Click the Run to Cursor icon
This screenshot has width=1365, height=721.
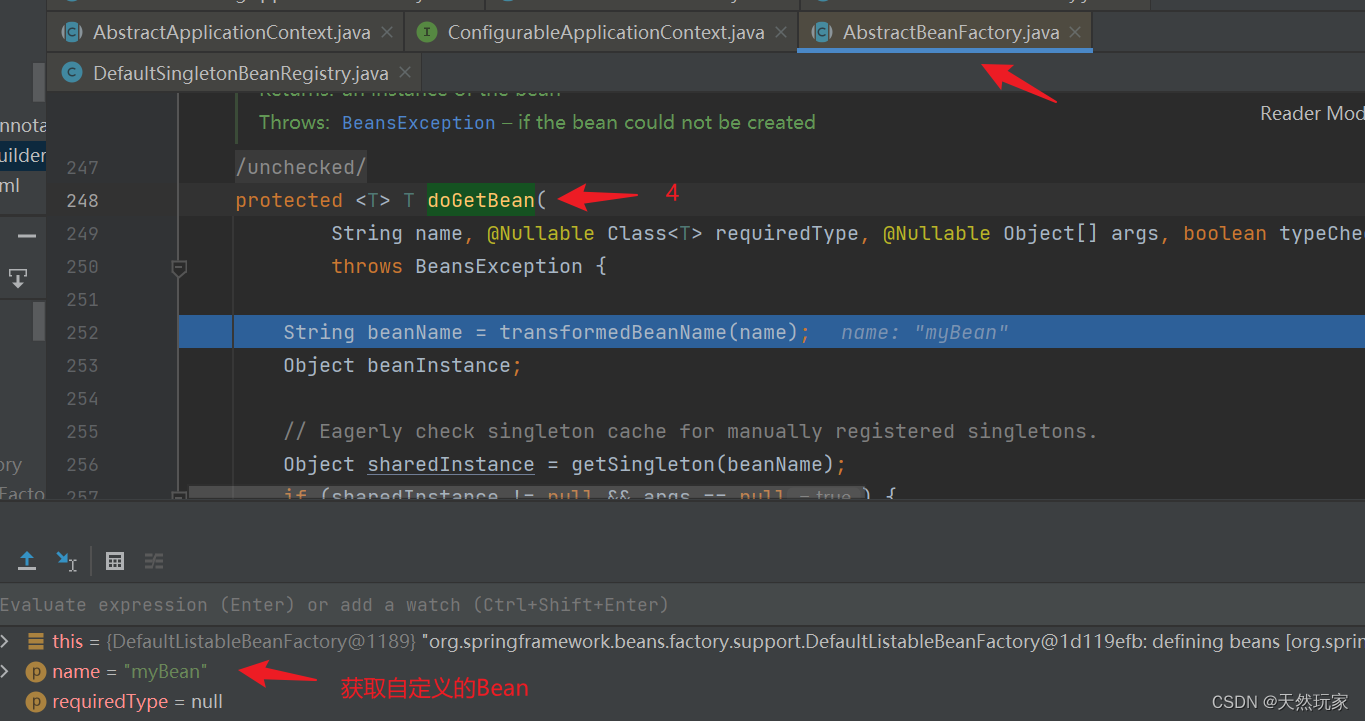click(66, 561)
